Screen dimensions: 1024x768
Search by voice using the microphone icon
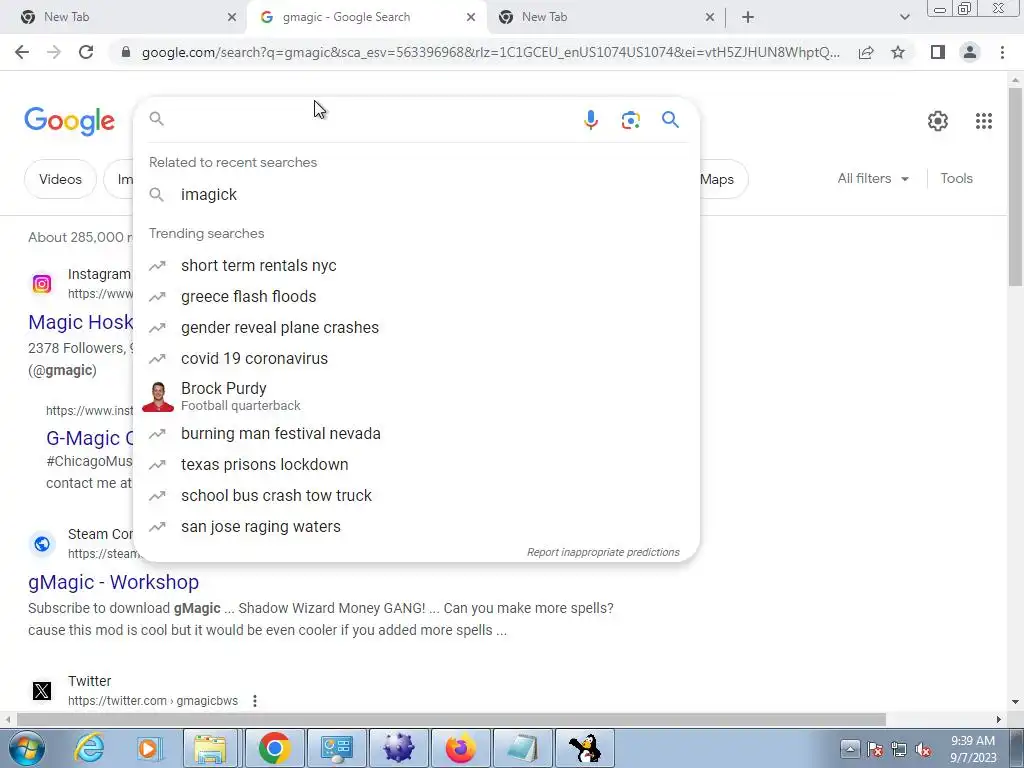pos(590,120)
